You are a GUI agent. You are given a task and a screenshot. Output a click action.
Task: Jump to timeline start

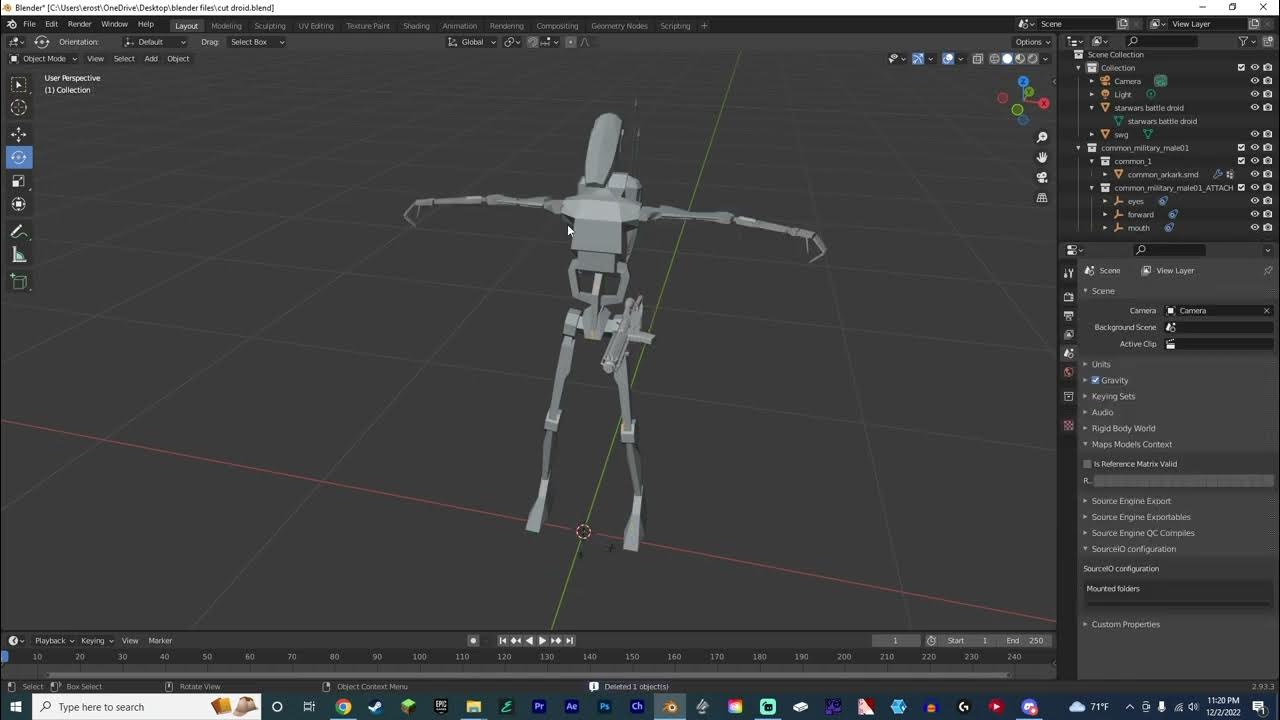[503, 640]
